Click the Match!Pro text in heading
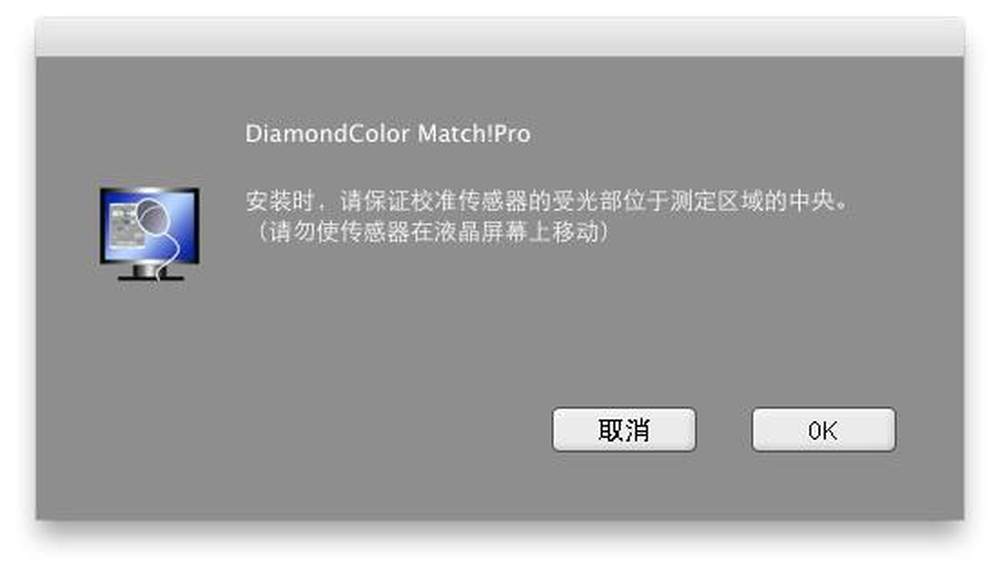Screen dimensions: 1000x574 [474, 134]
